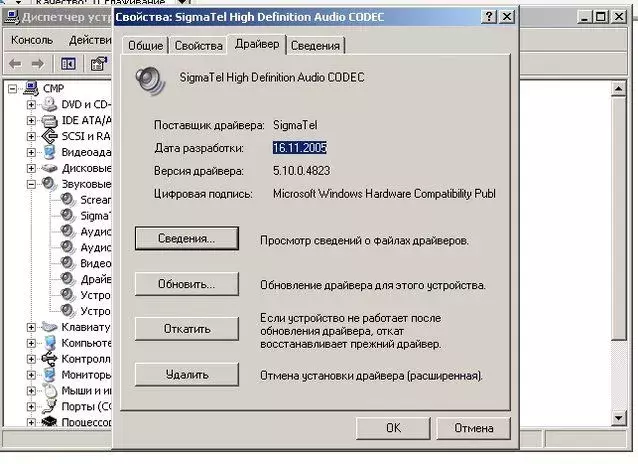The image size is (638, 464).
Task: Click the help question mark in dialog title
Action: click(489, 17)
